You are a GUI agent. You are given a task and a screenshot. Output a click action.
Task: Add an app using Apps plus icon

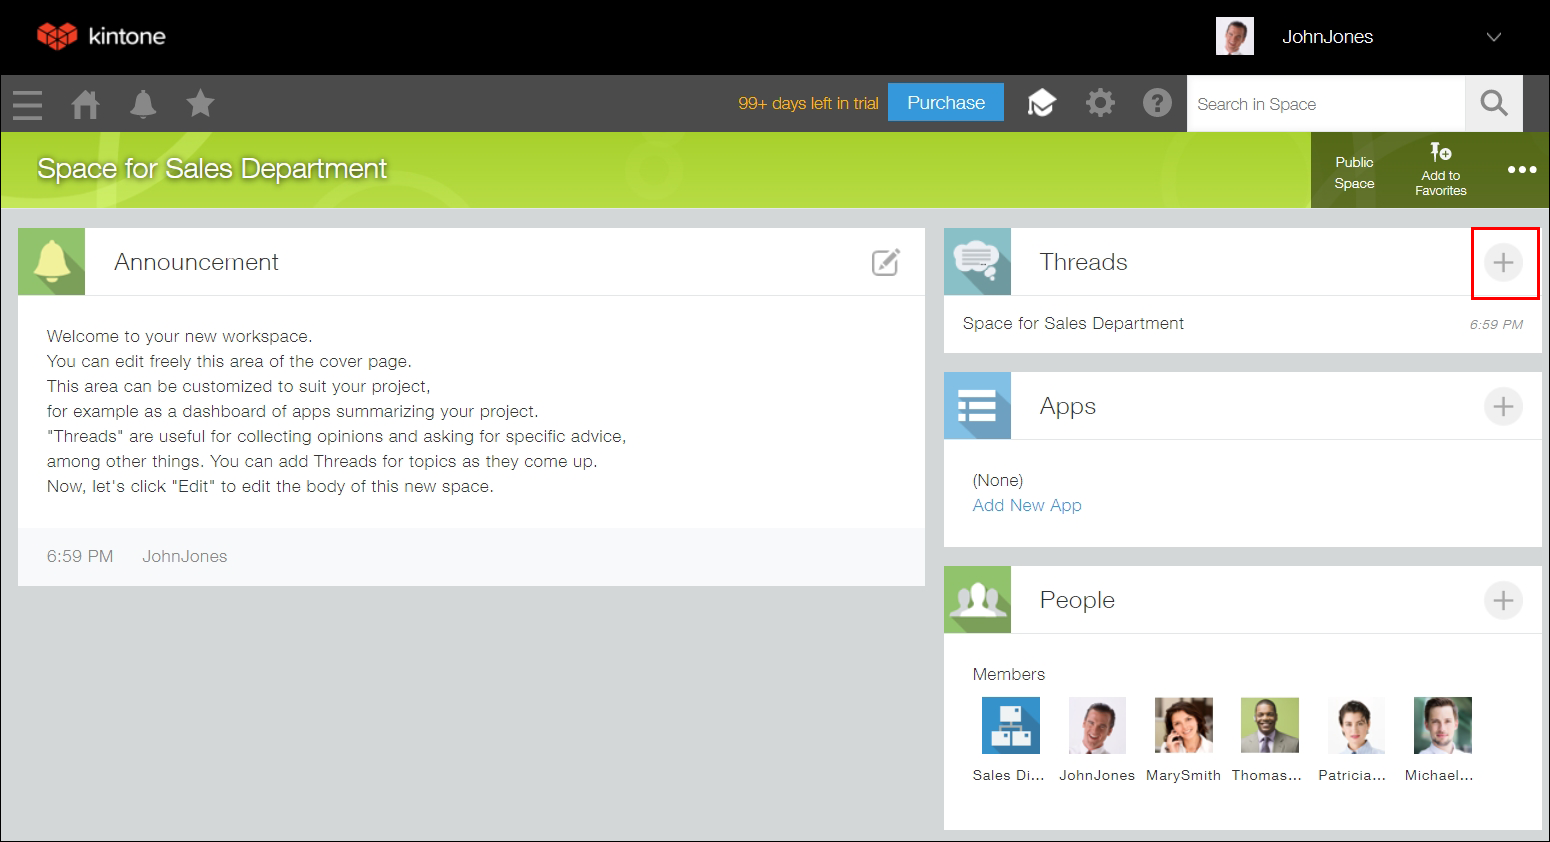1502,406
